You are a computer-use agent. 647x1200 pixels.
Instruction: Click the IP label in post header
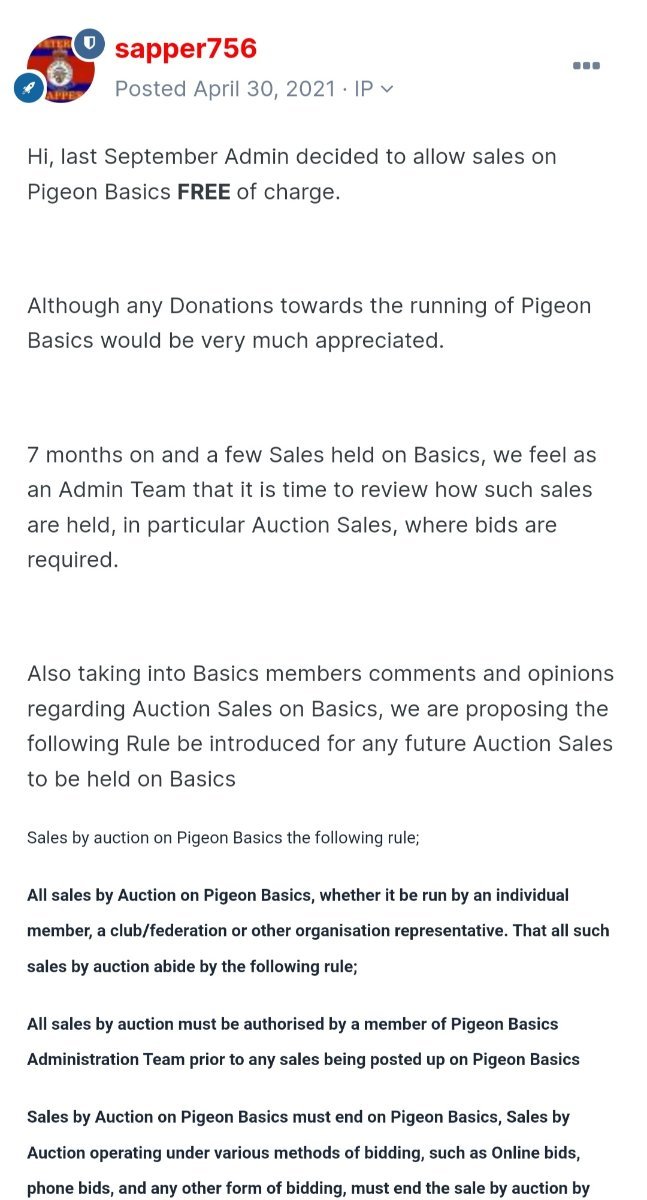[x=363, y=89]
